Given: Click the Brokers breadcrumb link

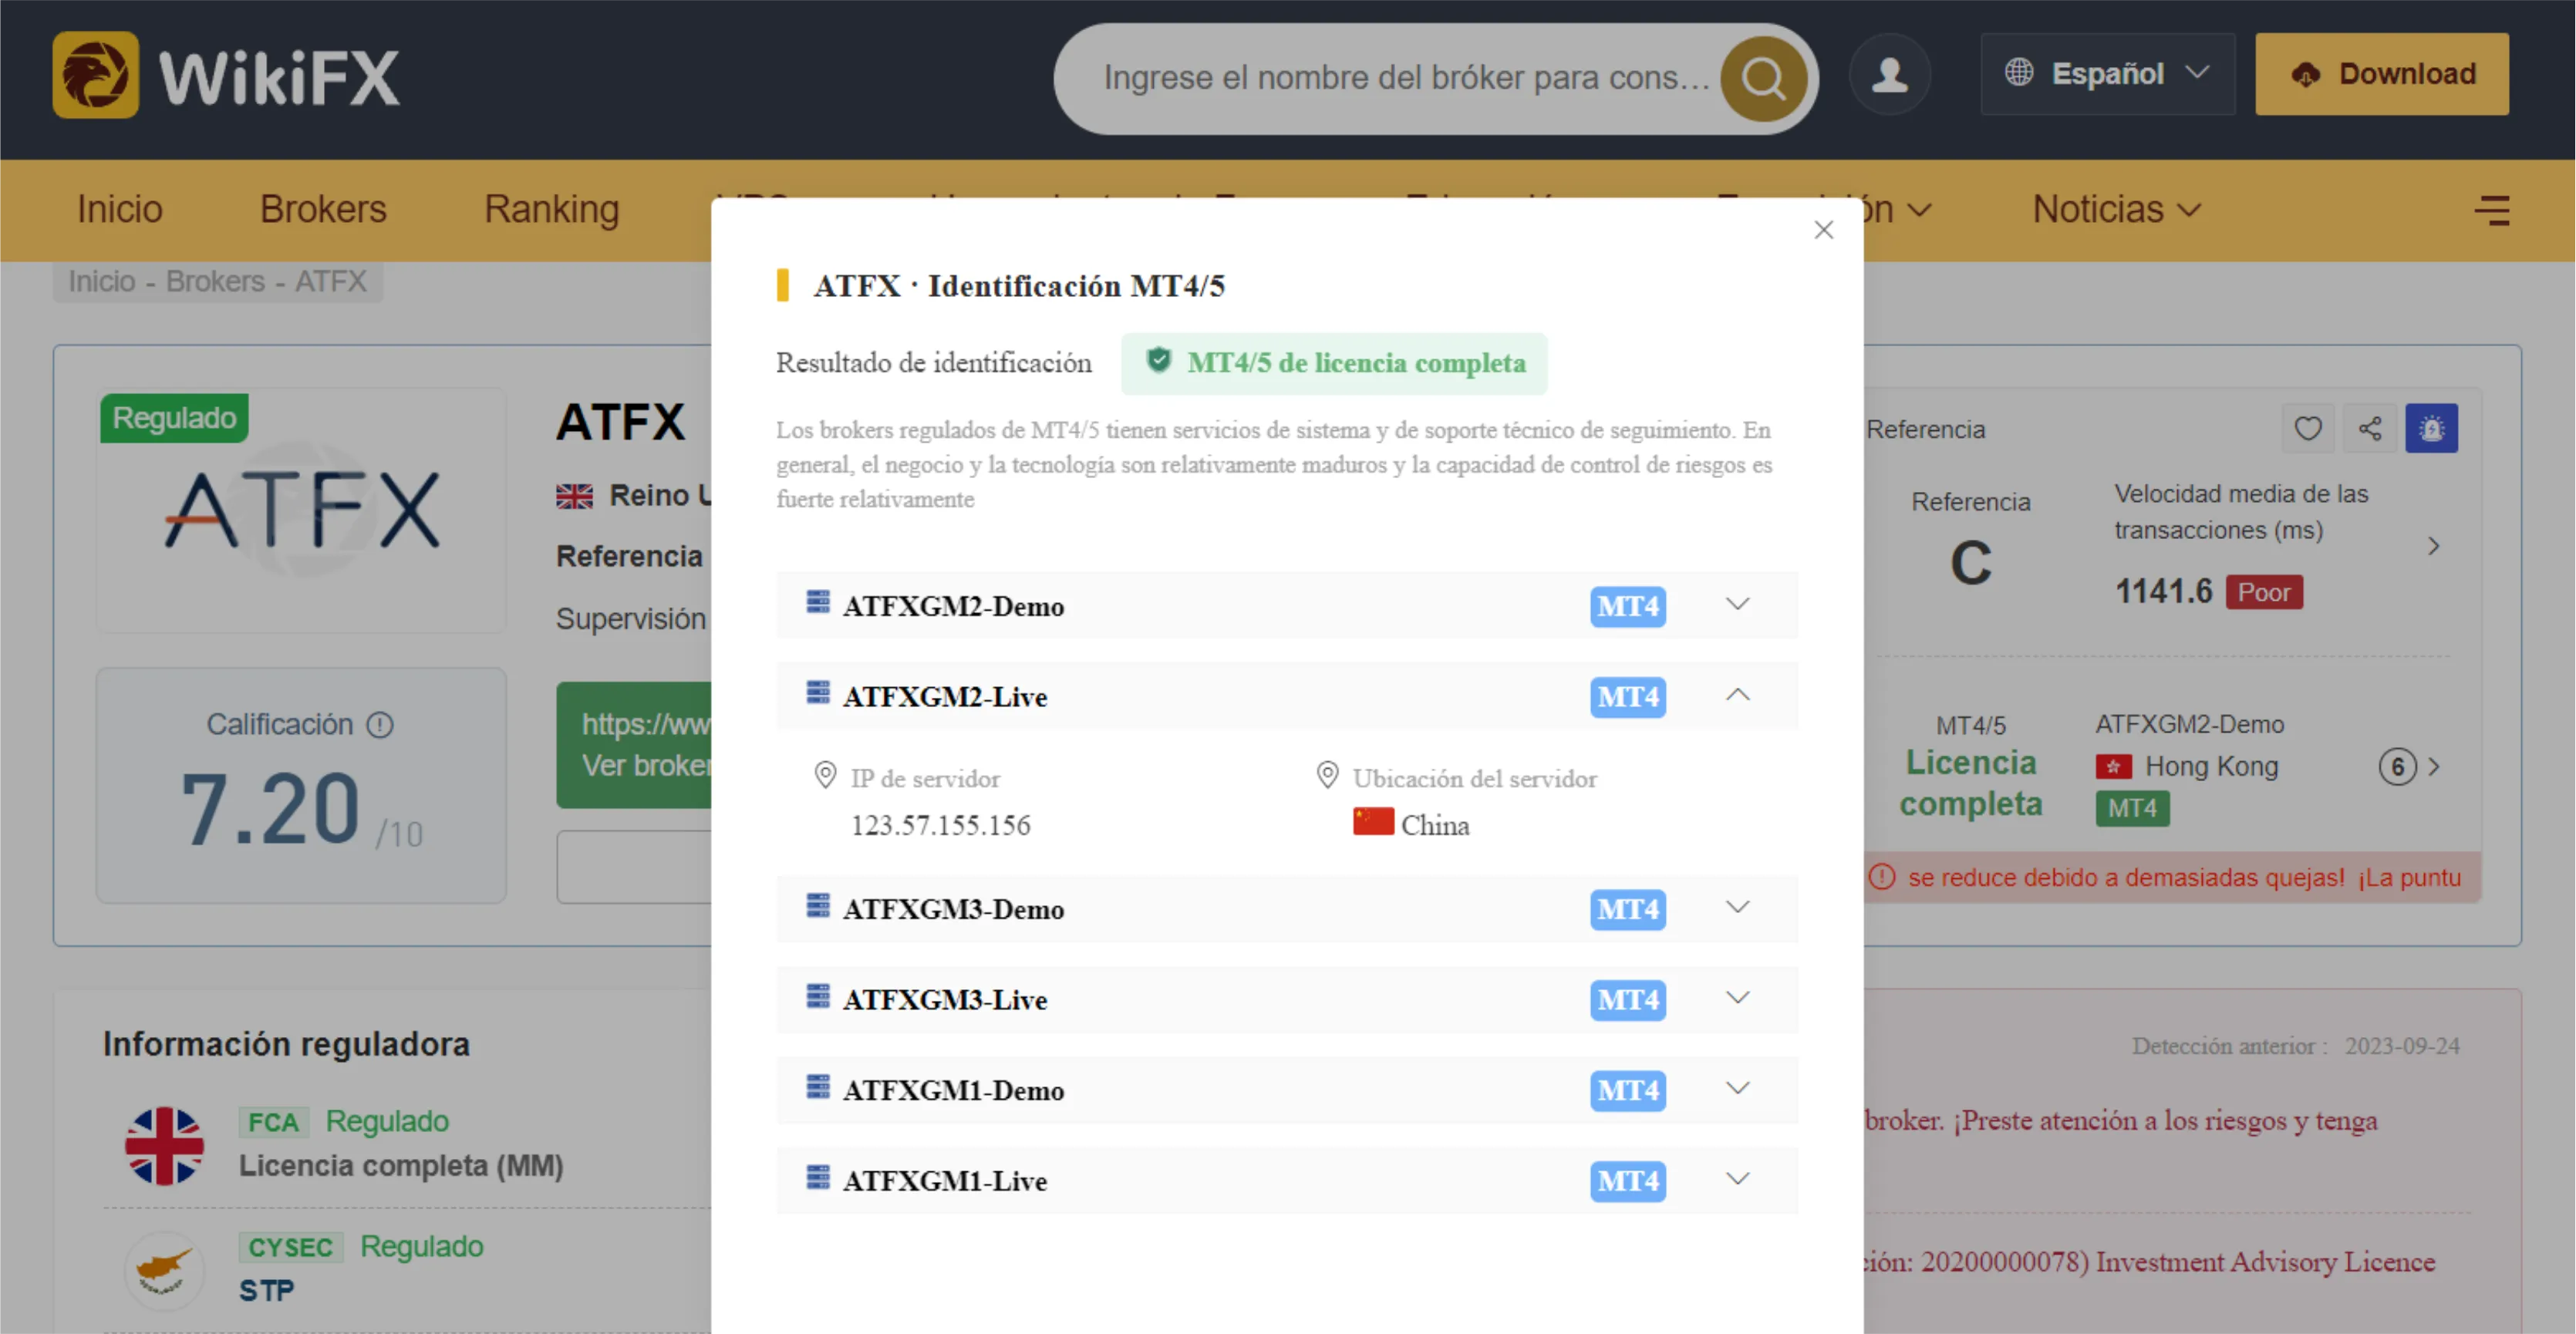Looking at the screenshot, I should 215,281.
